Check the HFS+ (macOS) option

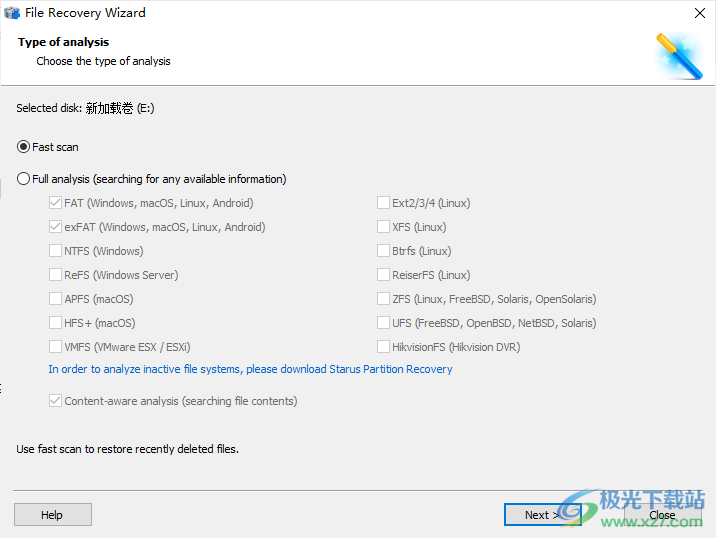56,323
